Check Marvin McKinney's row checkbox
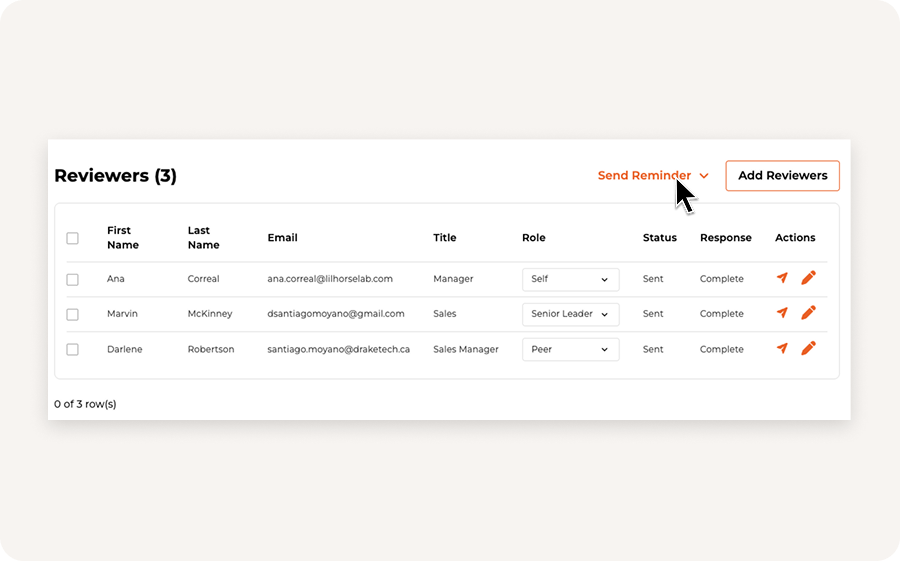This screenshot has width=900, height=561. (x=72, y=315)
